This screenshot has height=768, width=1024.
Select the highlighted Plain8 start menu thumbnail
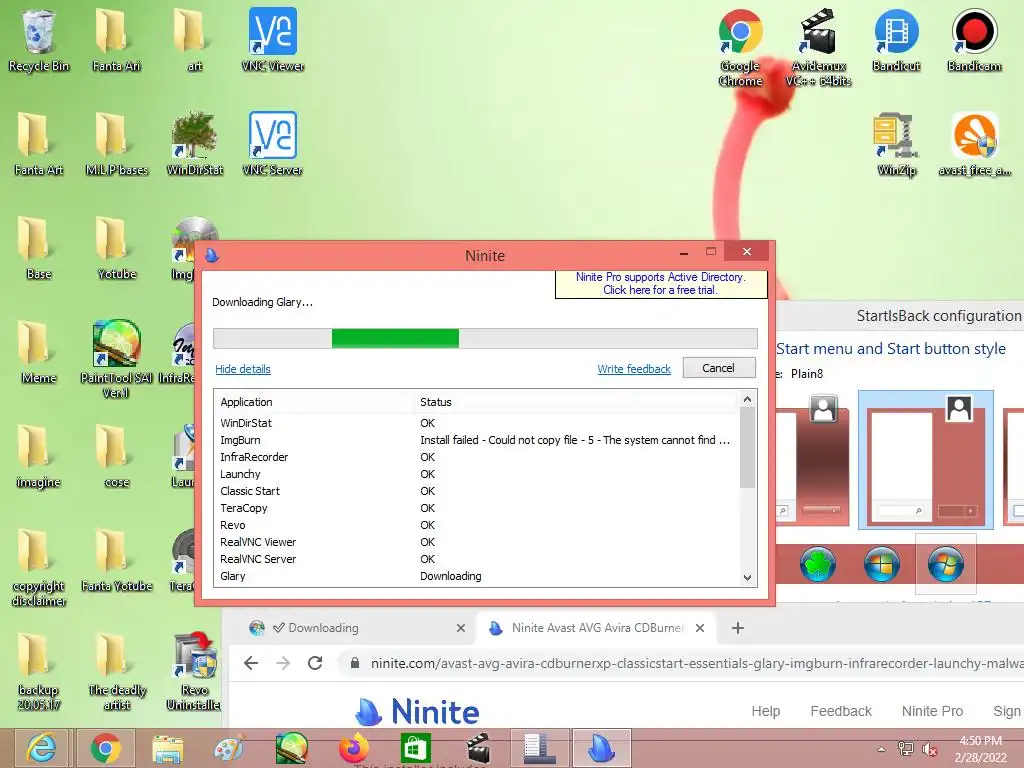click(926, 460)
